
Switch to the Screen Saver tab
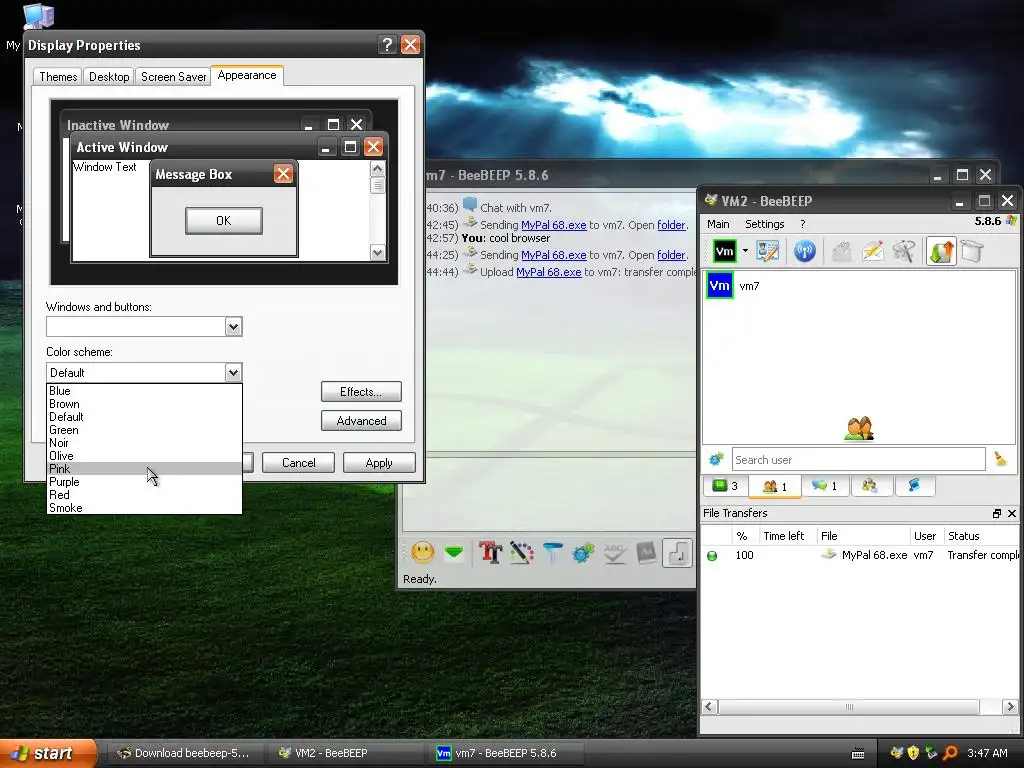click(x=173, y=77)
